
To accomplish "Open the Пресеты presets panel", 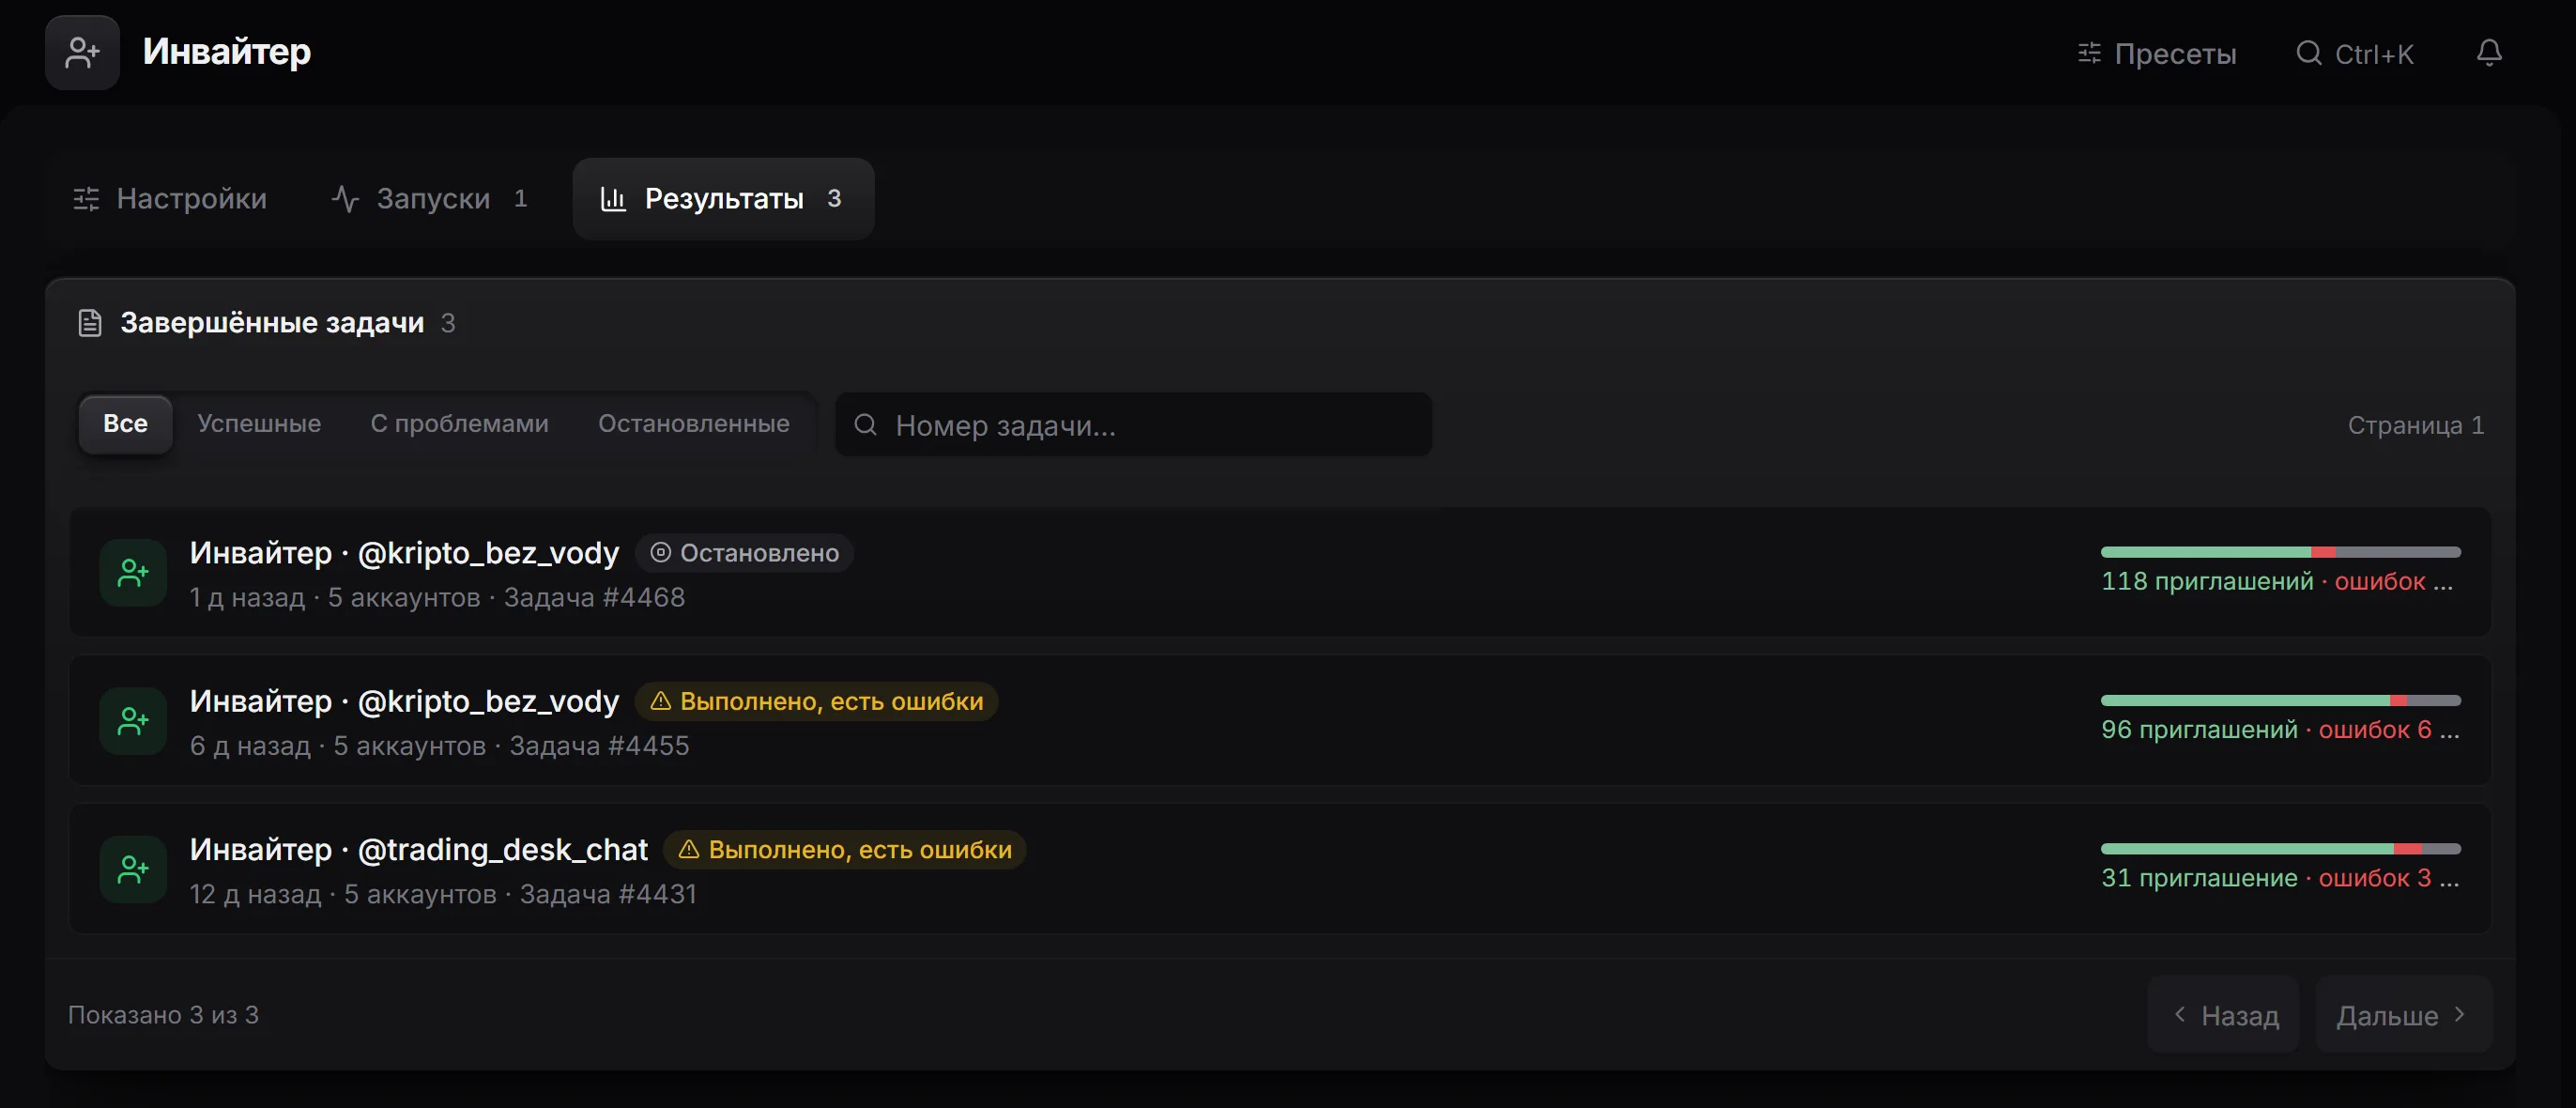I will (x=2157, y=53).
